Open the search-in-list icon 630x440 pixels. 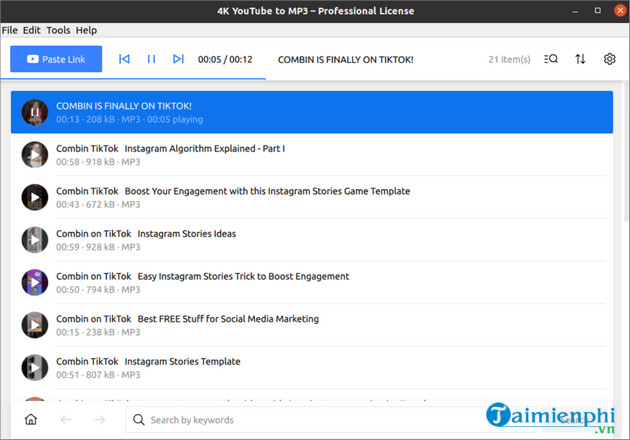click(551, 59)
